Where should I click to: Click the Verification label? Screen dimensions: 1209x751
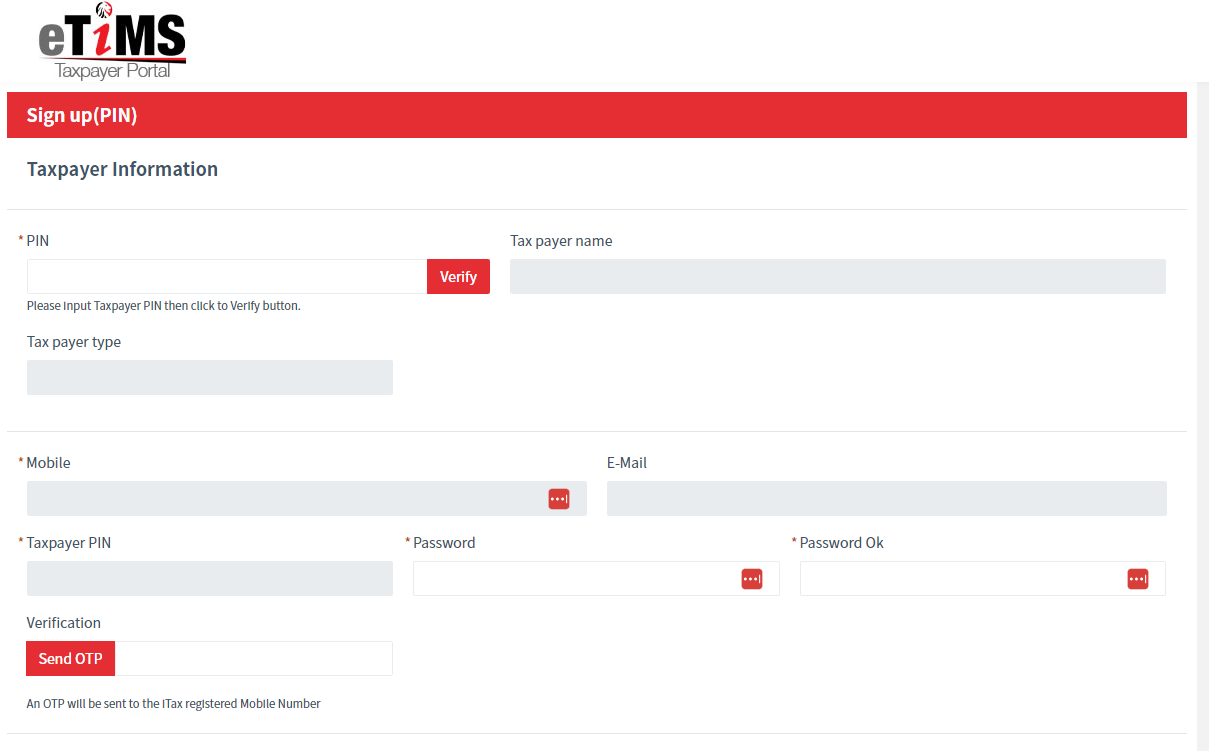(x=64, y=623)
